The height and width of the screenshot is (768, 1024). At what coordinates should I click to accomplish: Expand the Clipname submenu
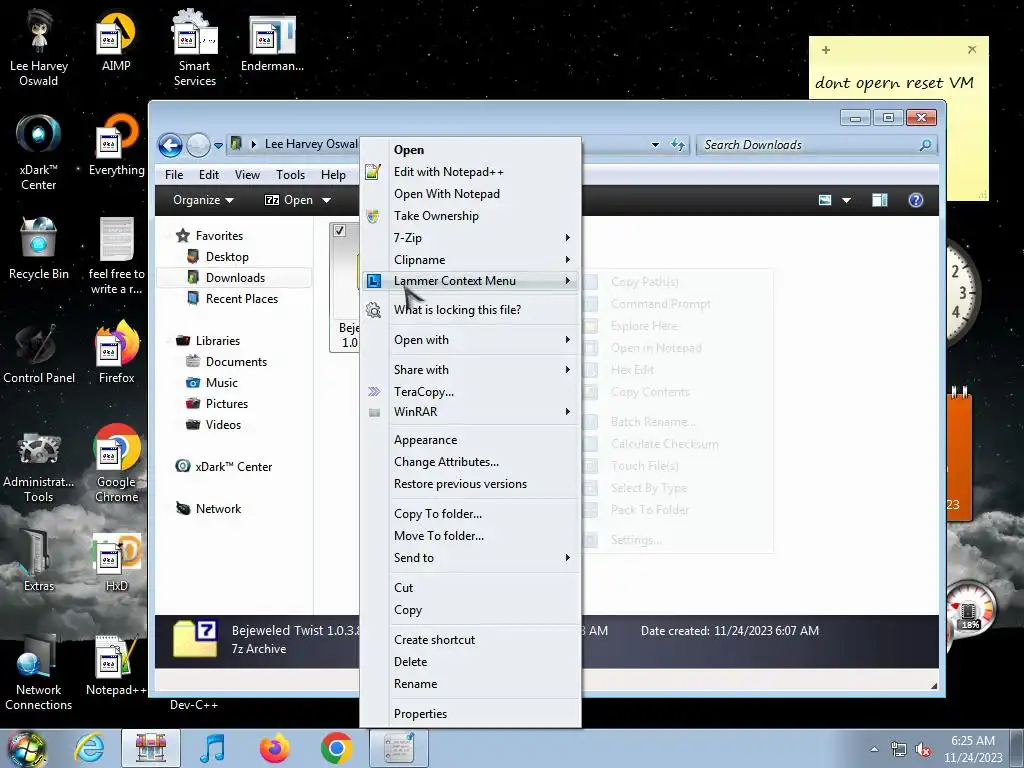[x=470, y=259]
